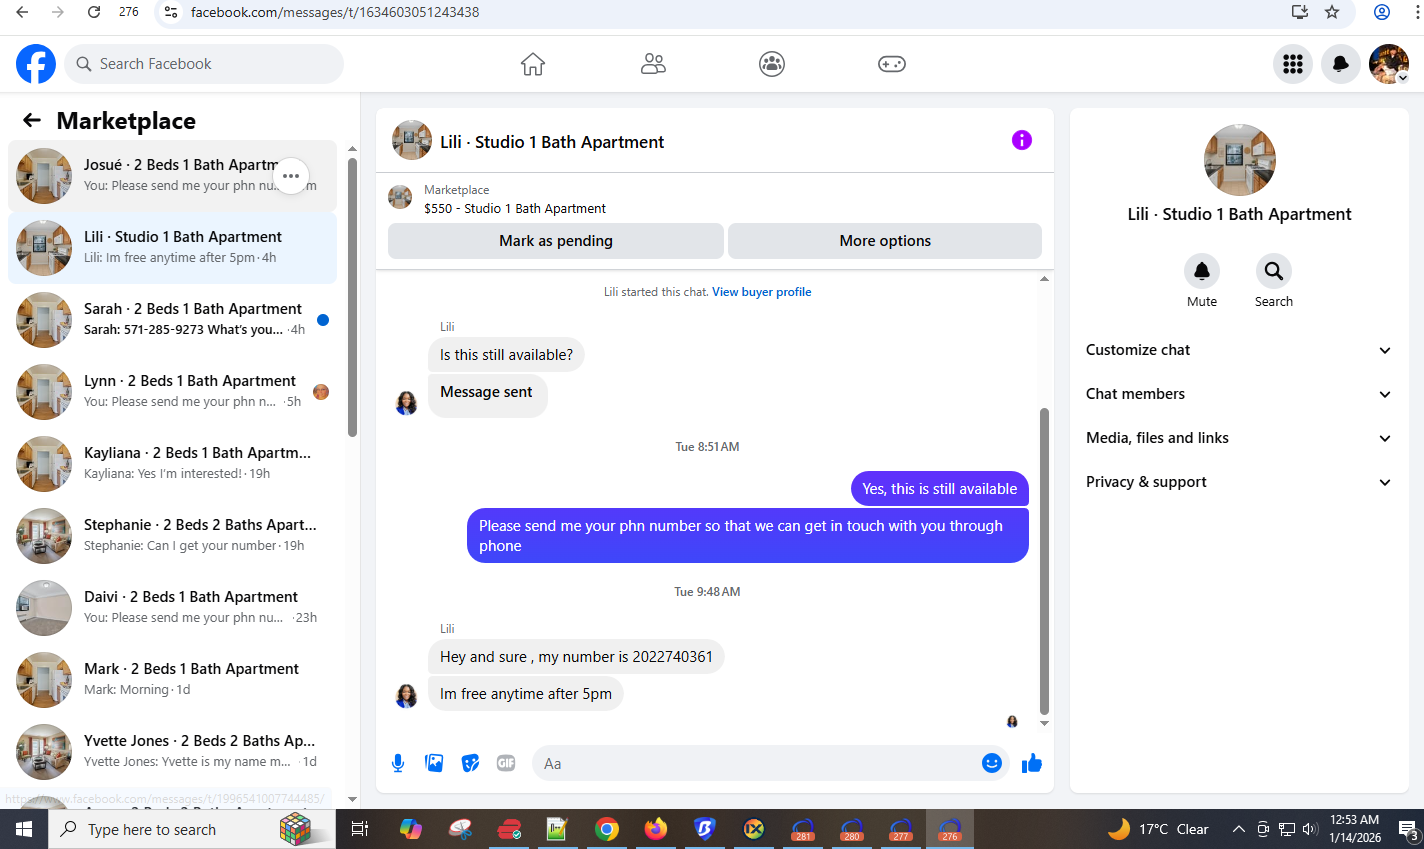Screen dimensions: 1424x849
Task: Click the volume speaker tray icon
Action: point(1310,829)
